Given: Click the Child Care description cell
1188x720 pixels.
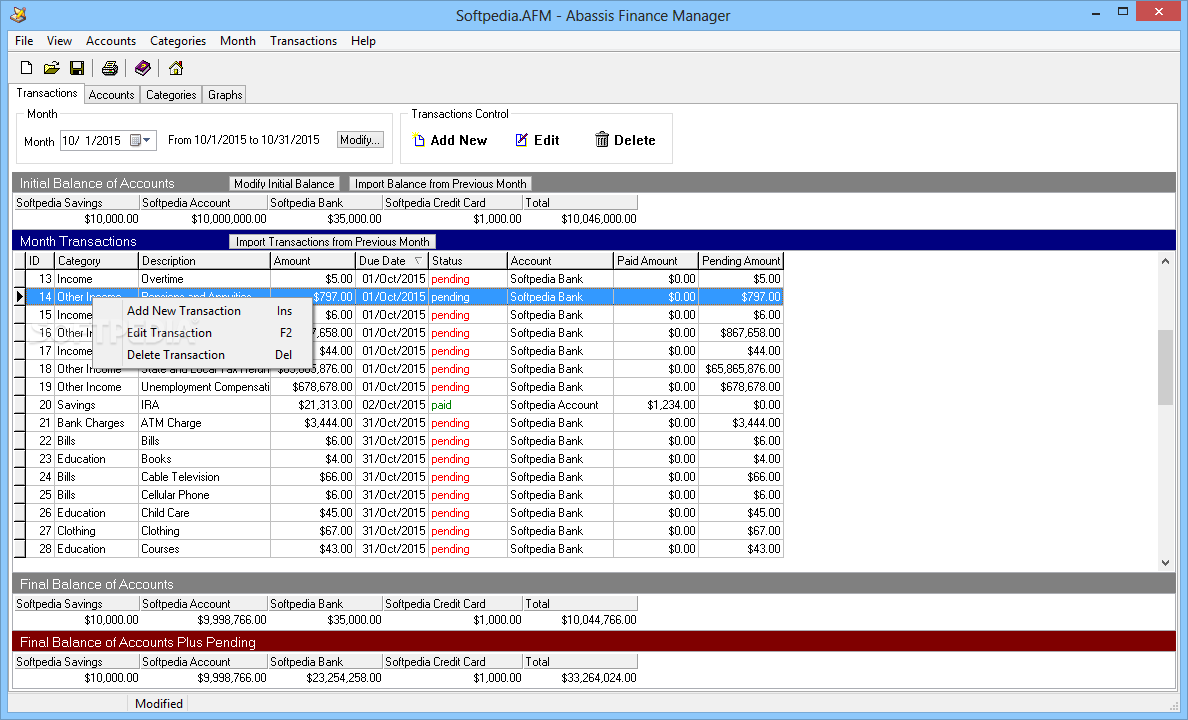Looking at the screenshot, I should tap(205, 513).
